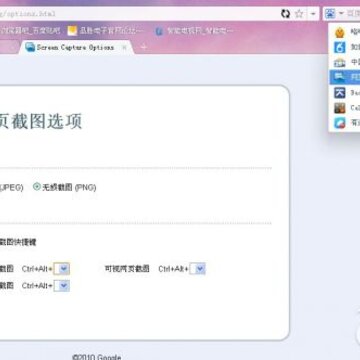The width and height of the screenshot is (360, 360).
Task: Switch to the Screen Capture Options tab
Action: point(75,48)
